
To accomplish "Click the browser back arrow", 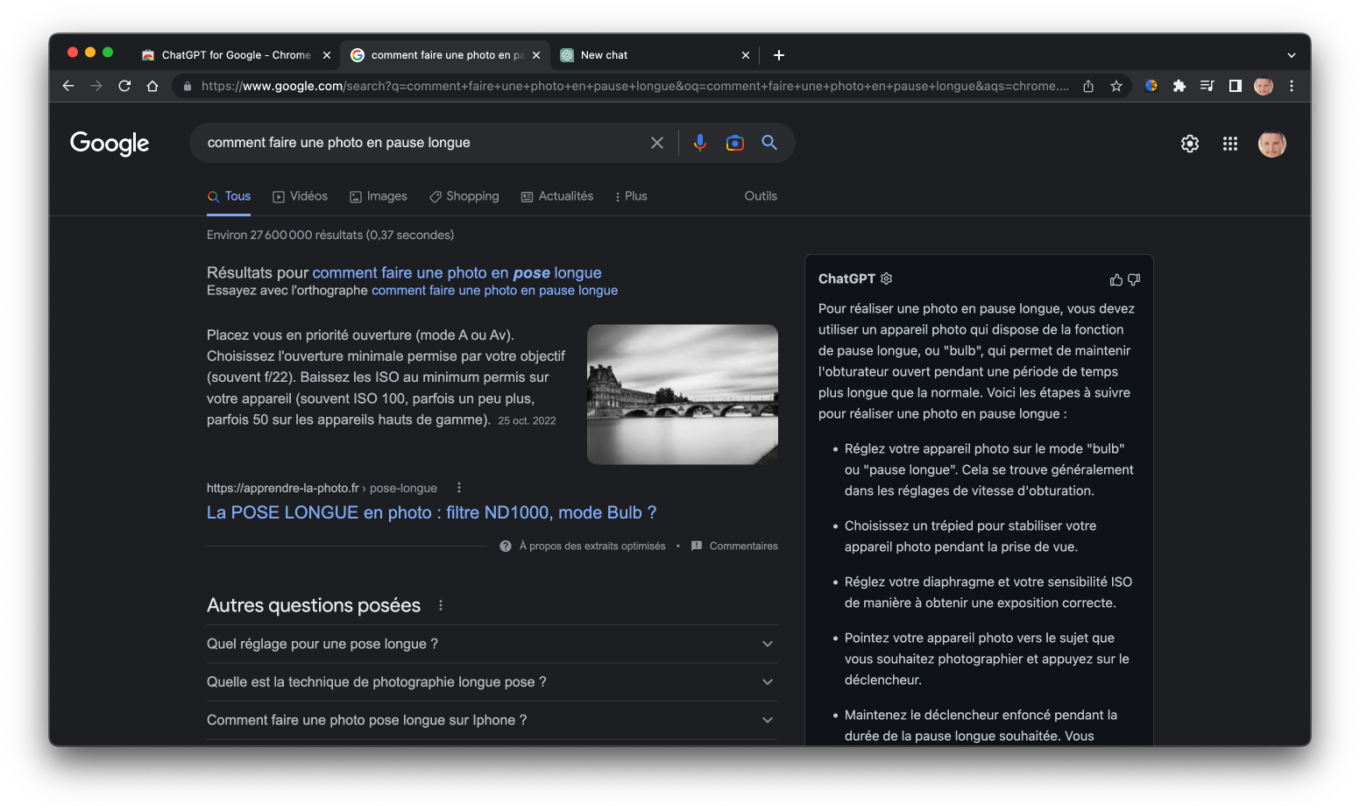I will tap(68, 86).
